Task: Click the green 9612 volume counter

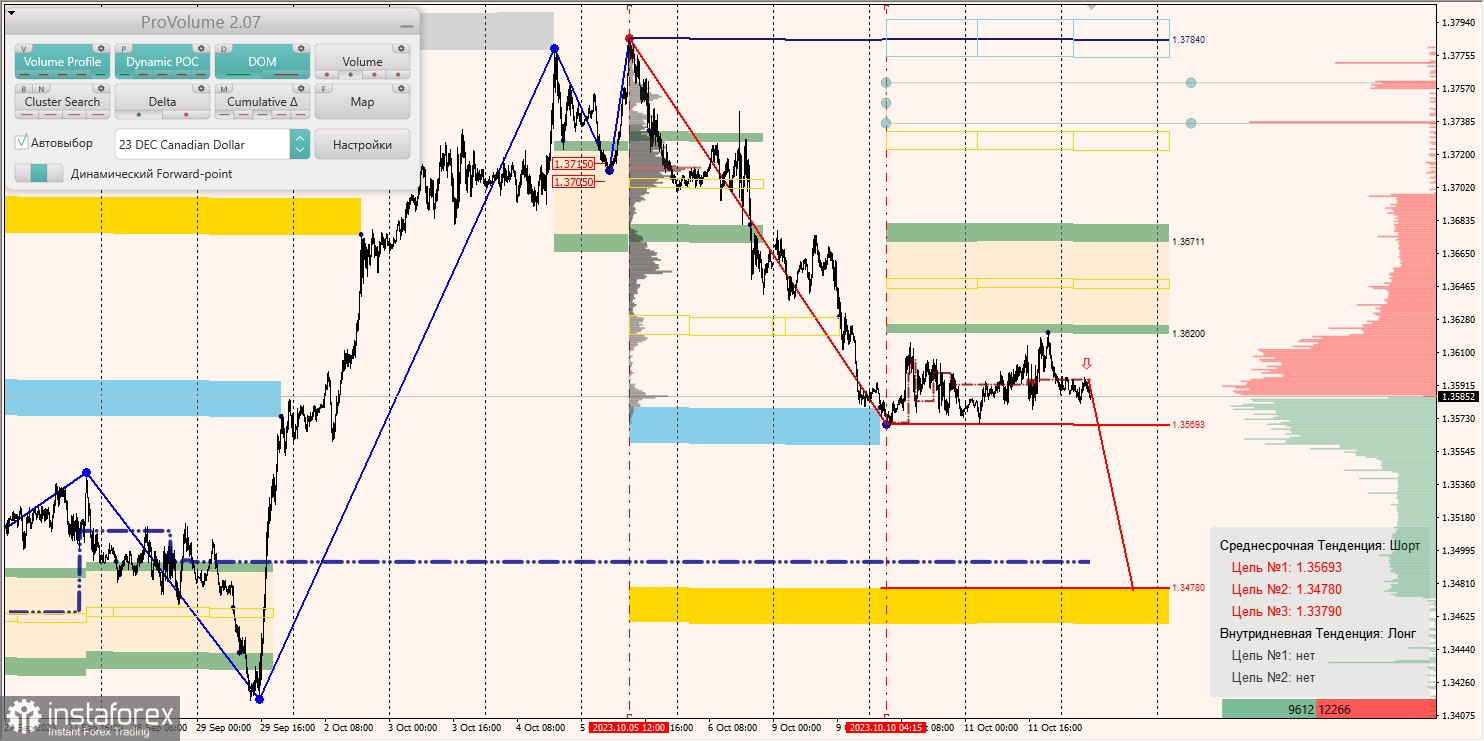Action: point(1269,709)
